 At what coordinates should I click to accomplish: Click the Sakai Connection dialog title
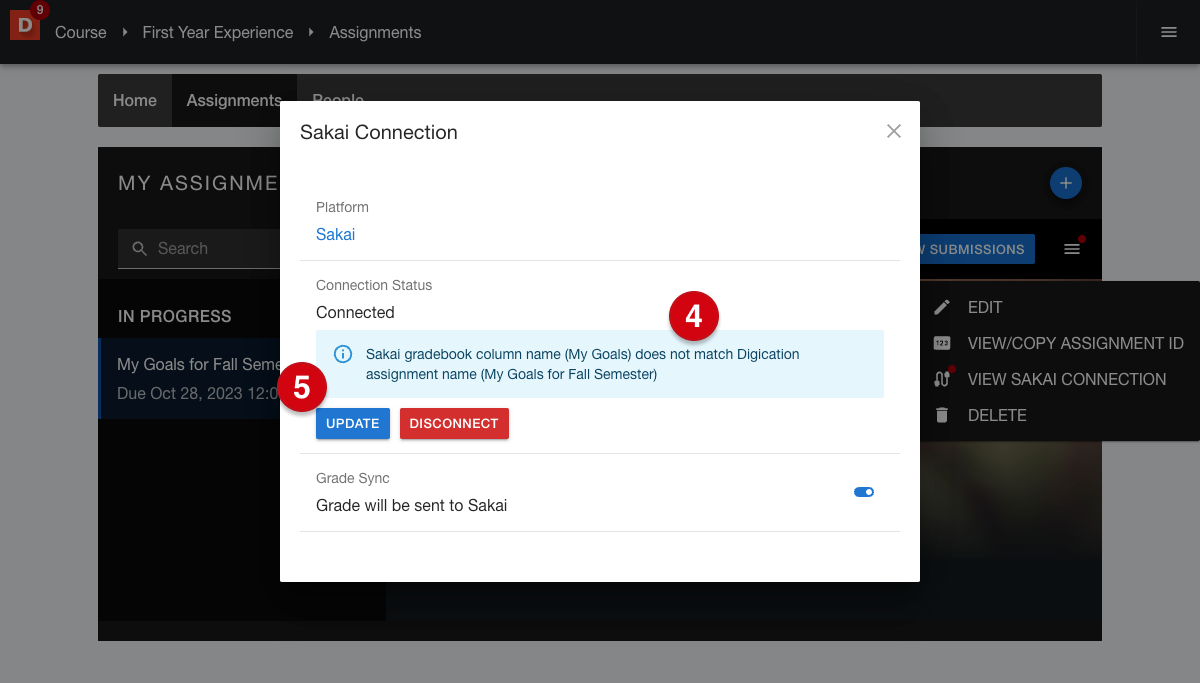point(379,132)
